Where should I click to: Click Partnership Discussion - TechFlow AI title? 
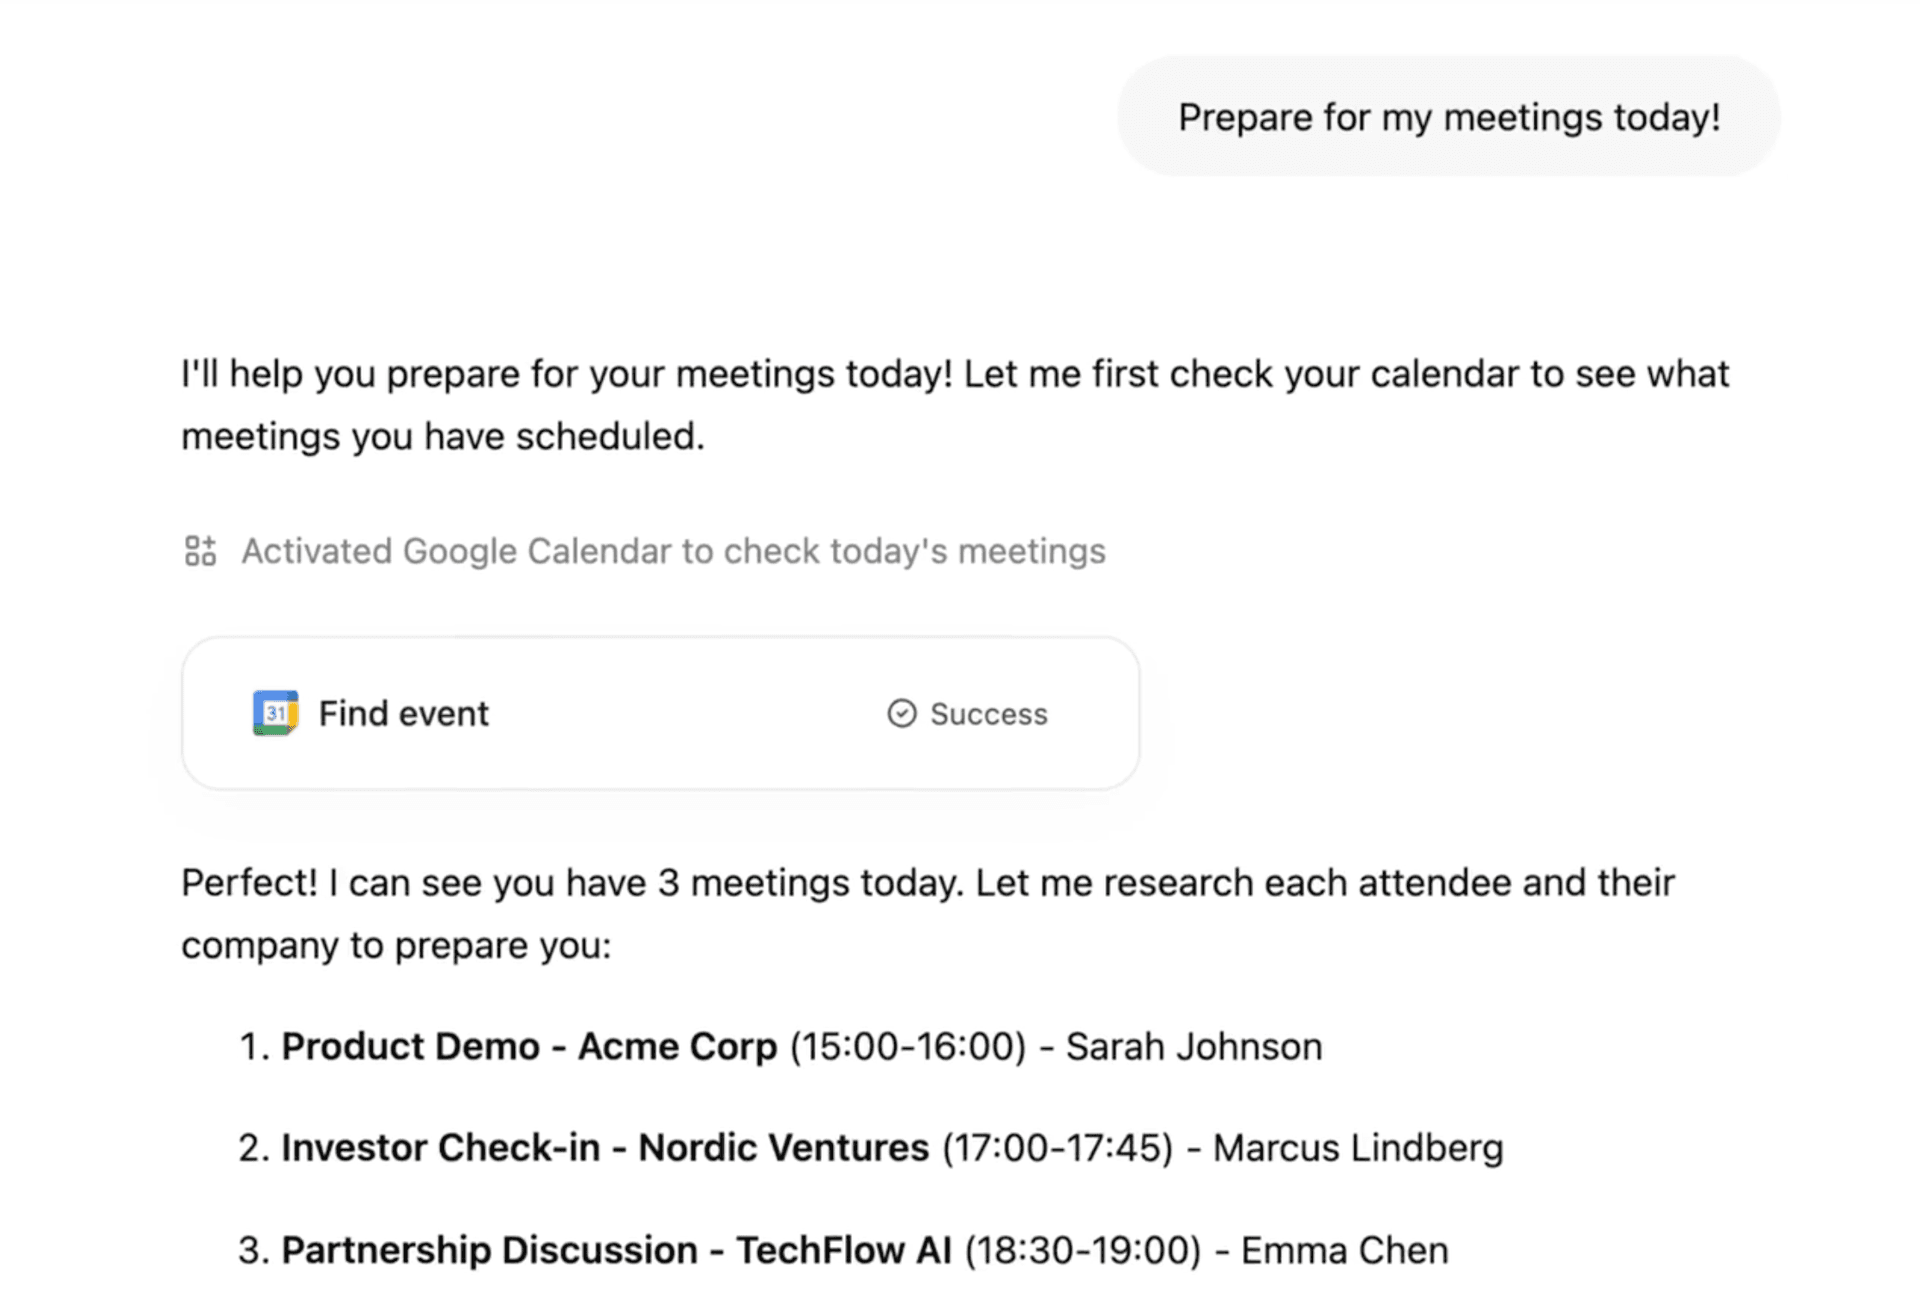click(616, 1250)
